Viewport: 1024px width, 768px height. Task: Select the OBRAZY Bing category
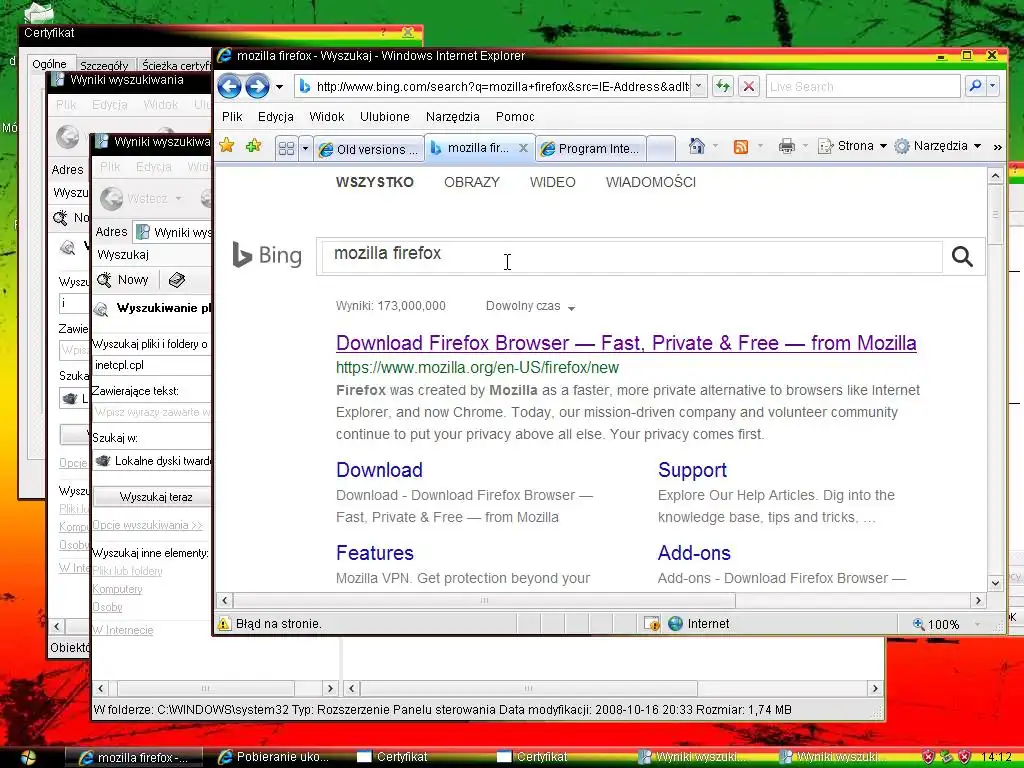(x=472, y=182)
